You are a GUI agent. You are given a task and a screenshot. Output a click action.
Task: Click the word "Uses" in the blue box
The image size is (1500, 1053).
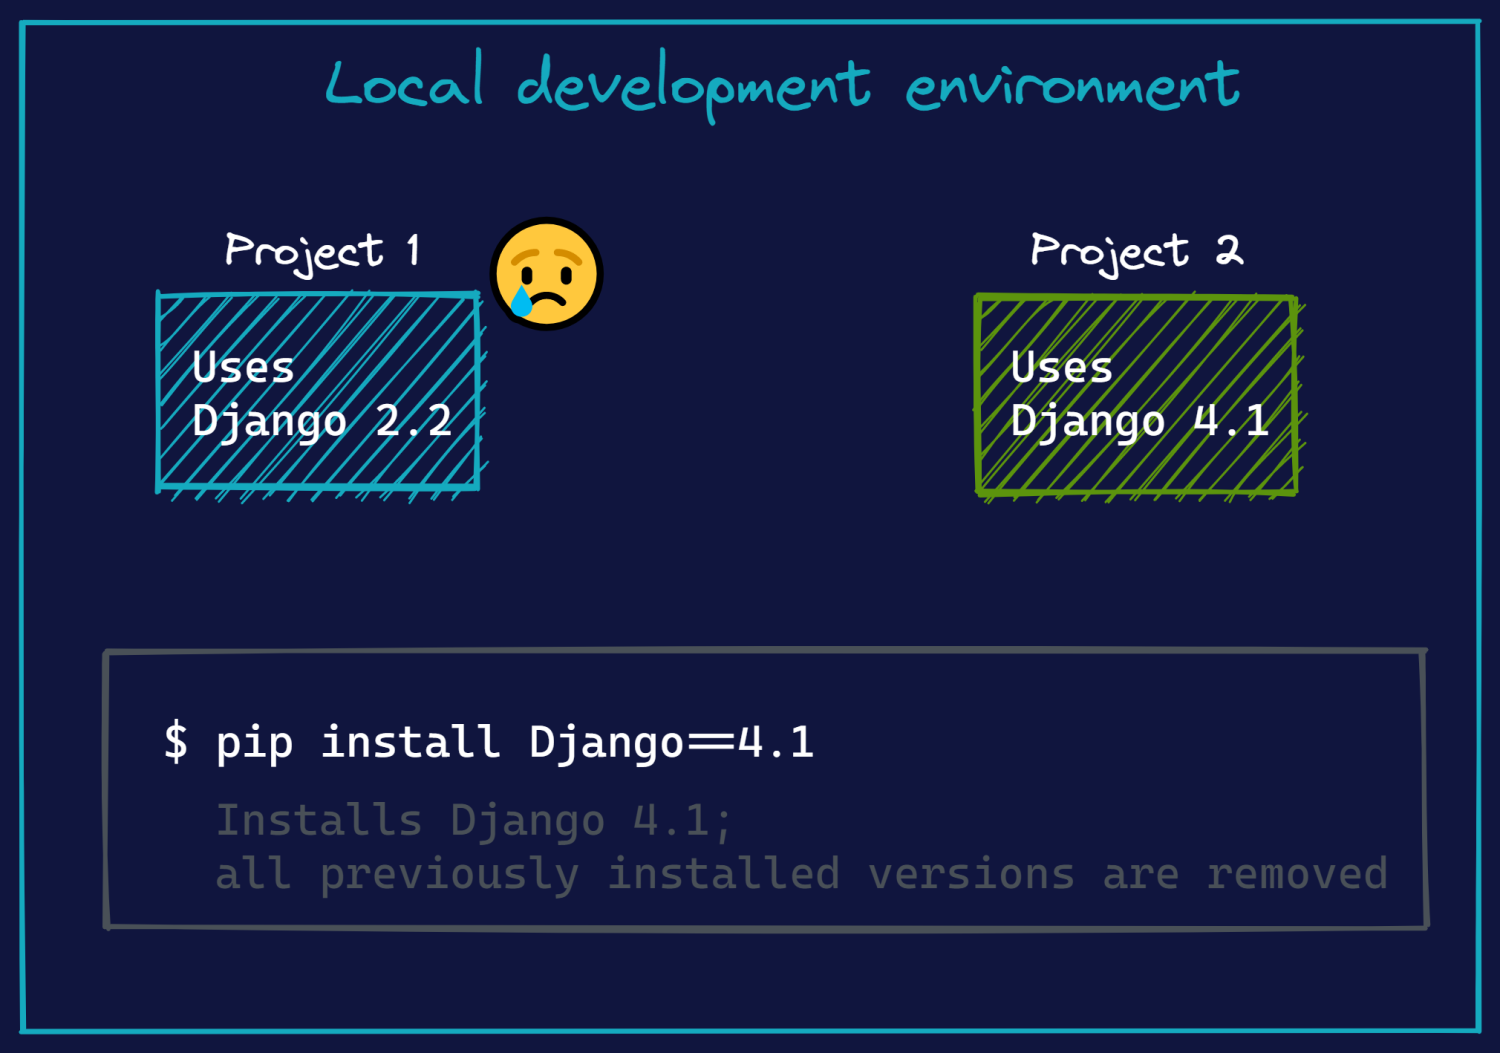coord(243,367)
